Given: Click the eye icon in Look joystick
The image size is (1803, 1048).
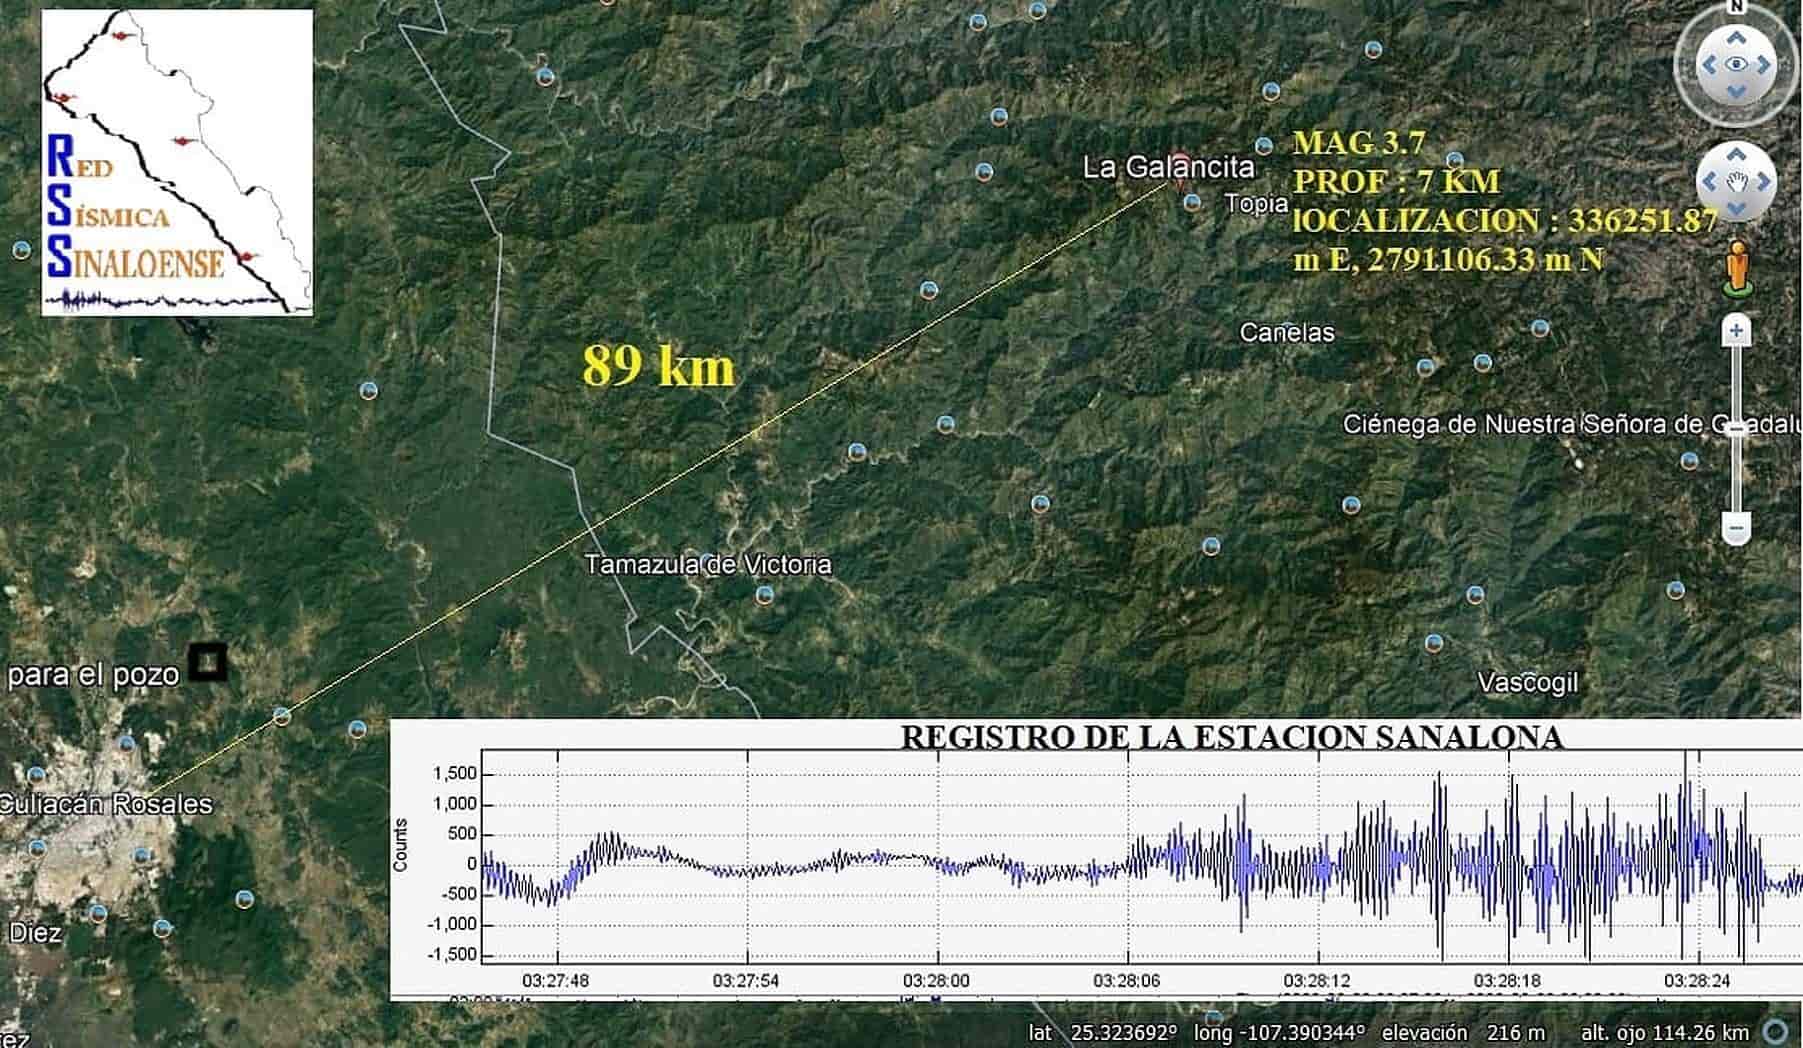Looking at the screenshot, I should (1737, 65).
